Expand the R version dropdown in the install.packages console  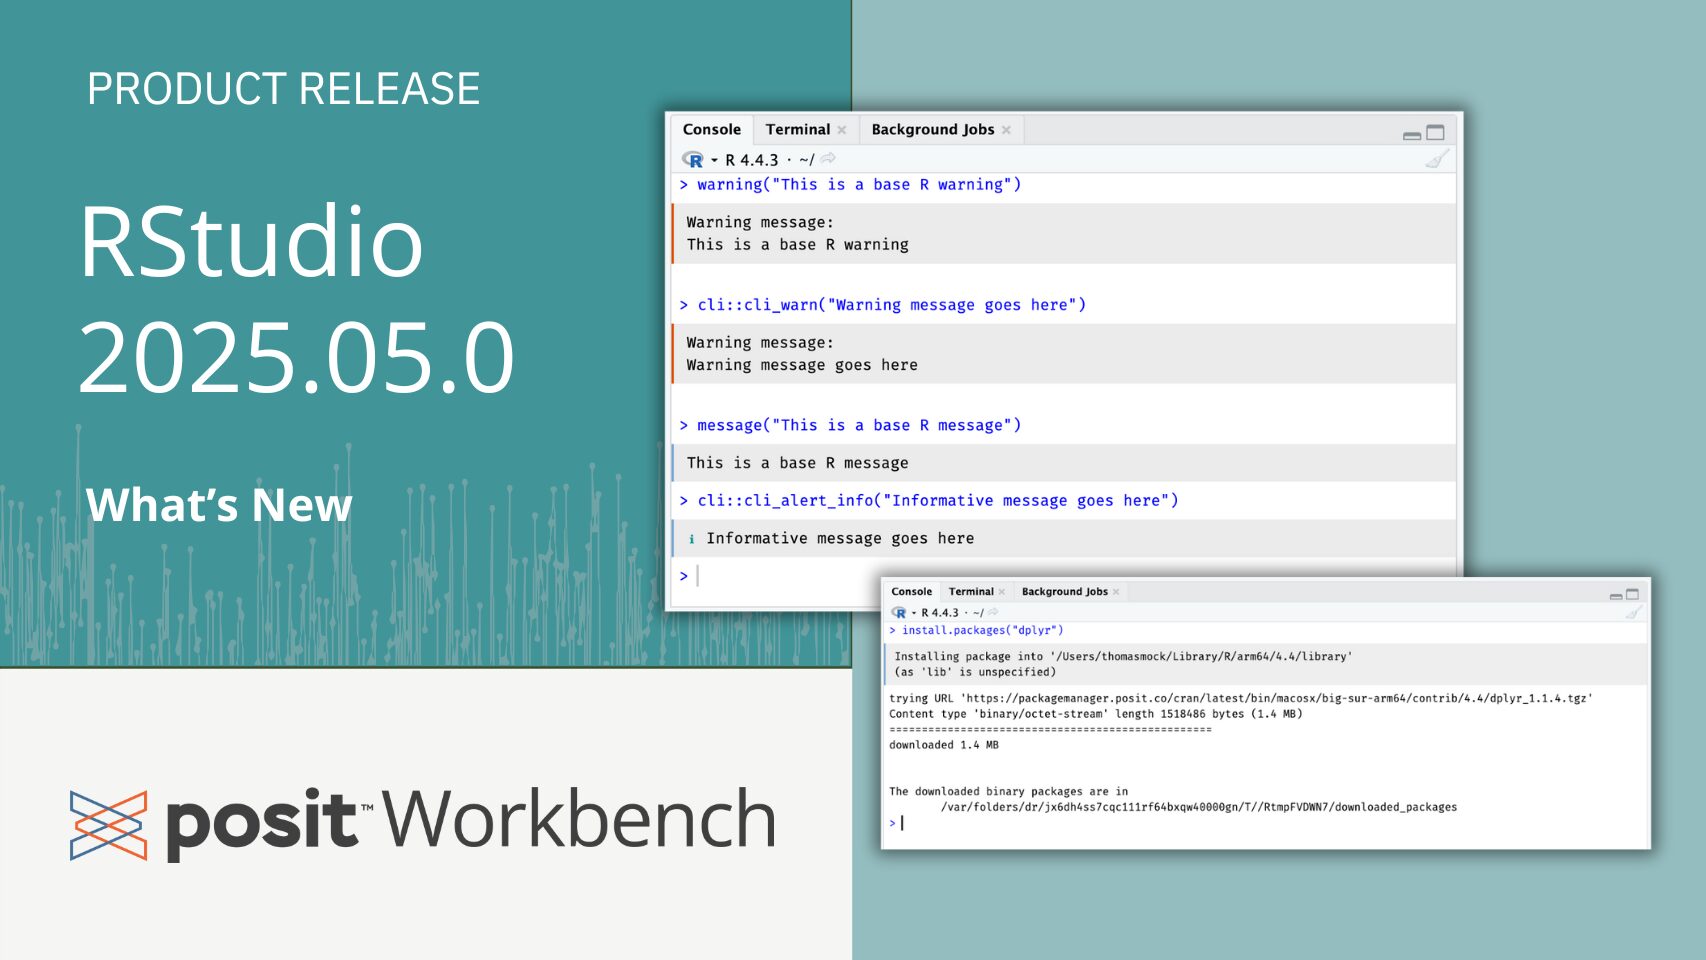pyautogui.click(x=914, y=613)
